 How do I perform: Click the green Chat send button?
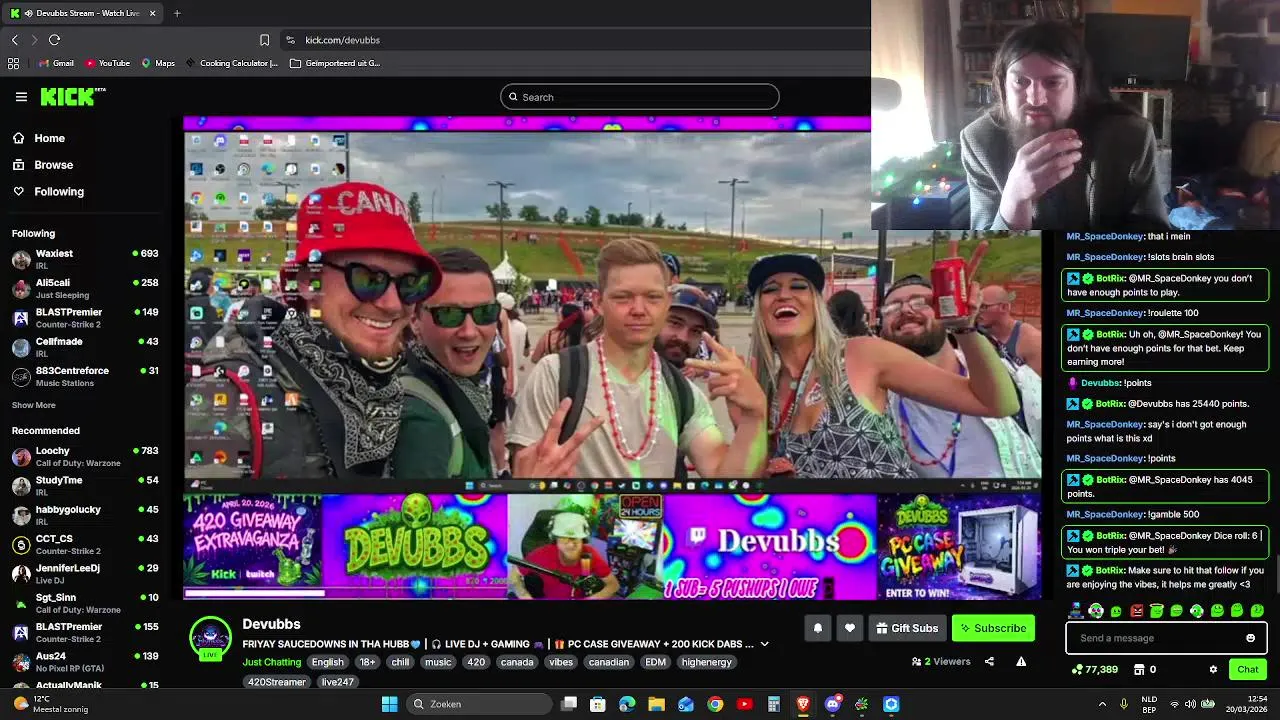(1248, 669)
